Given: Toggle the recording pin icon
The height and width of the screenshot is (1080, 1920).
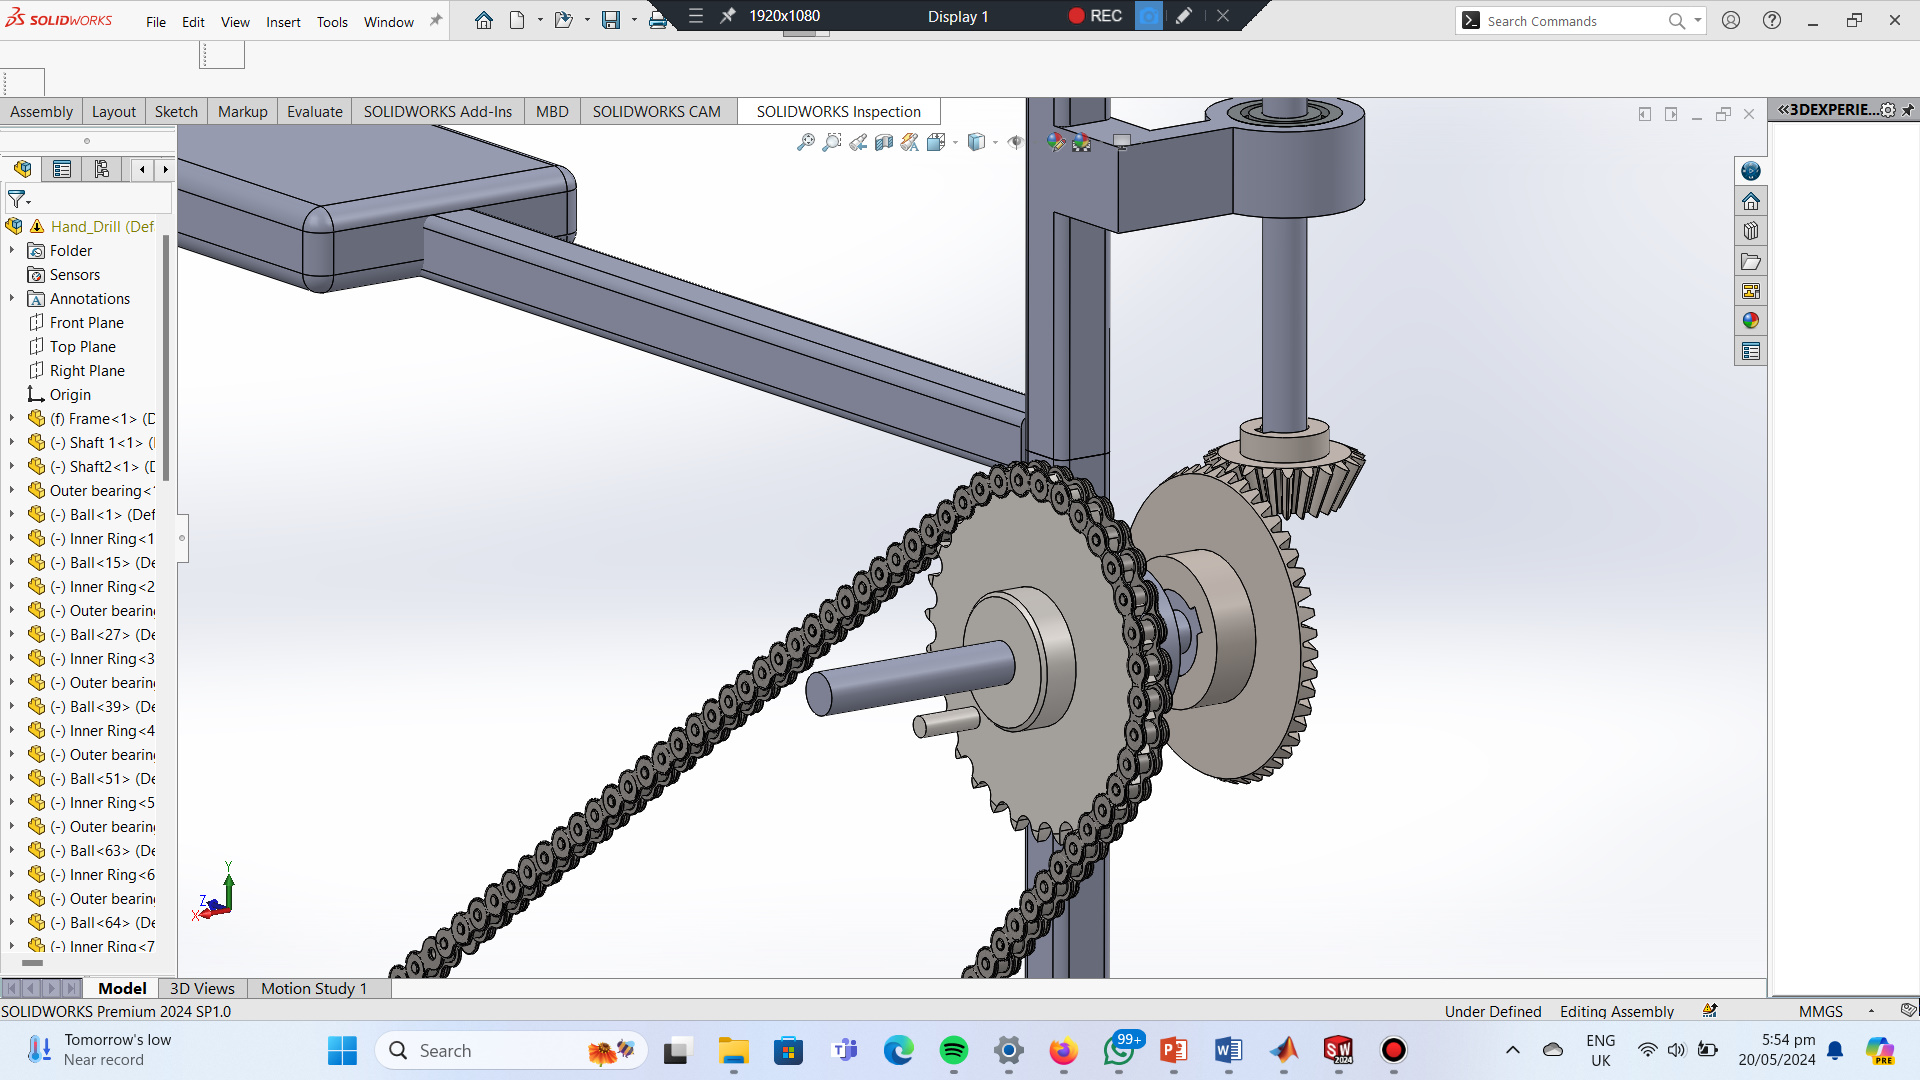Looking at the screenshot, I should coord(728,16).
